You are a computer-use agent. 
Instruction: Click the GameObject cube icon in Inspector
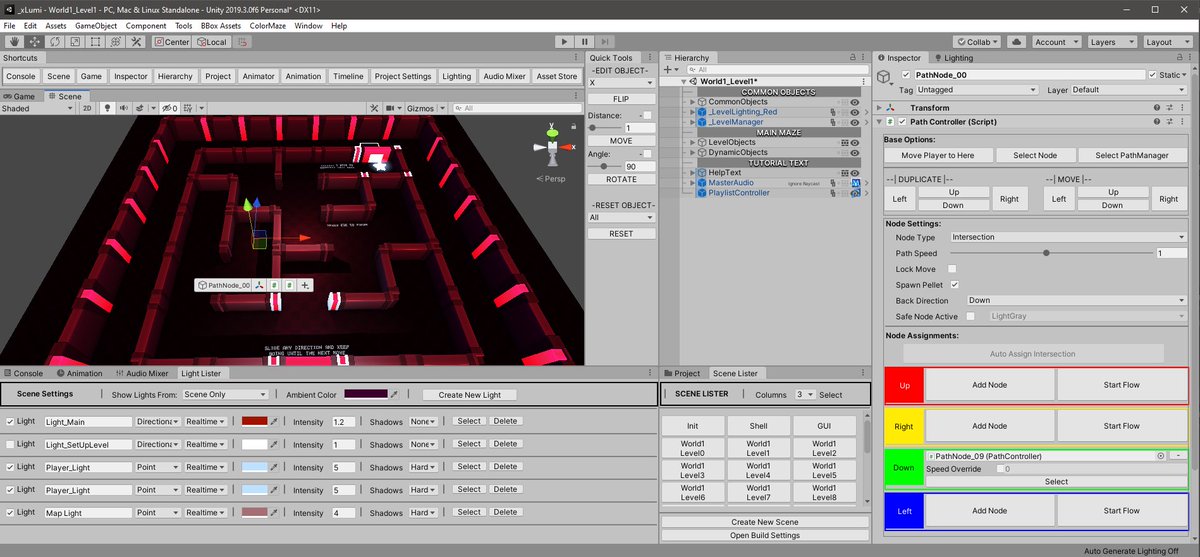[x=885, y=77]
